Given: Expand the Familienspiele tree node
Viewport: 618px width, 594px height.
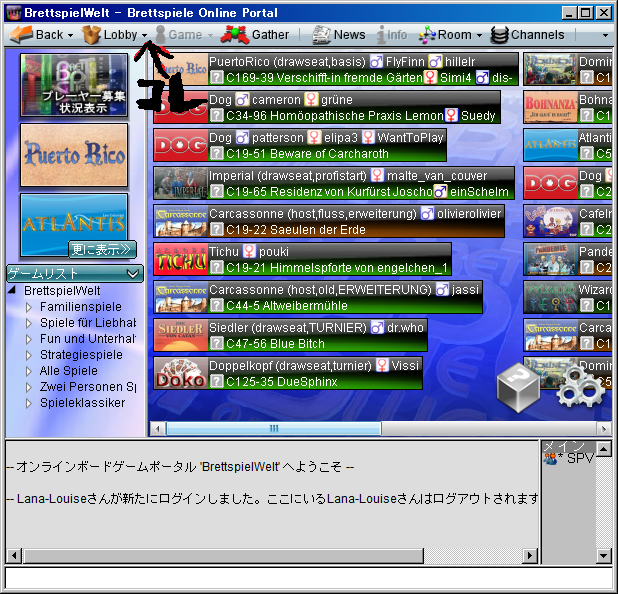Looking at the screenshot, I should [x=29, y=307].
